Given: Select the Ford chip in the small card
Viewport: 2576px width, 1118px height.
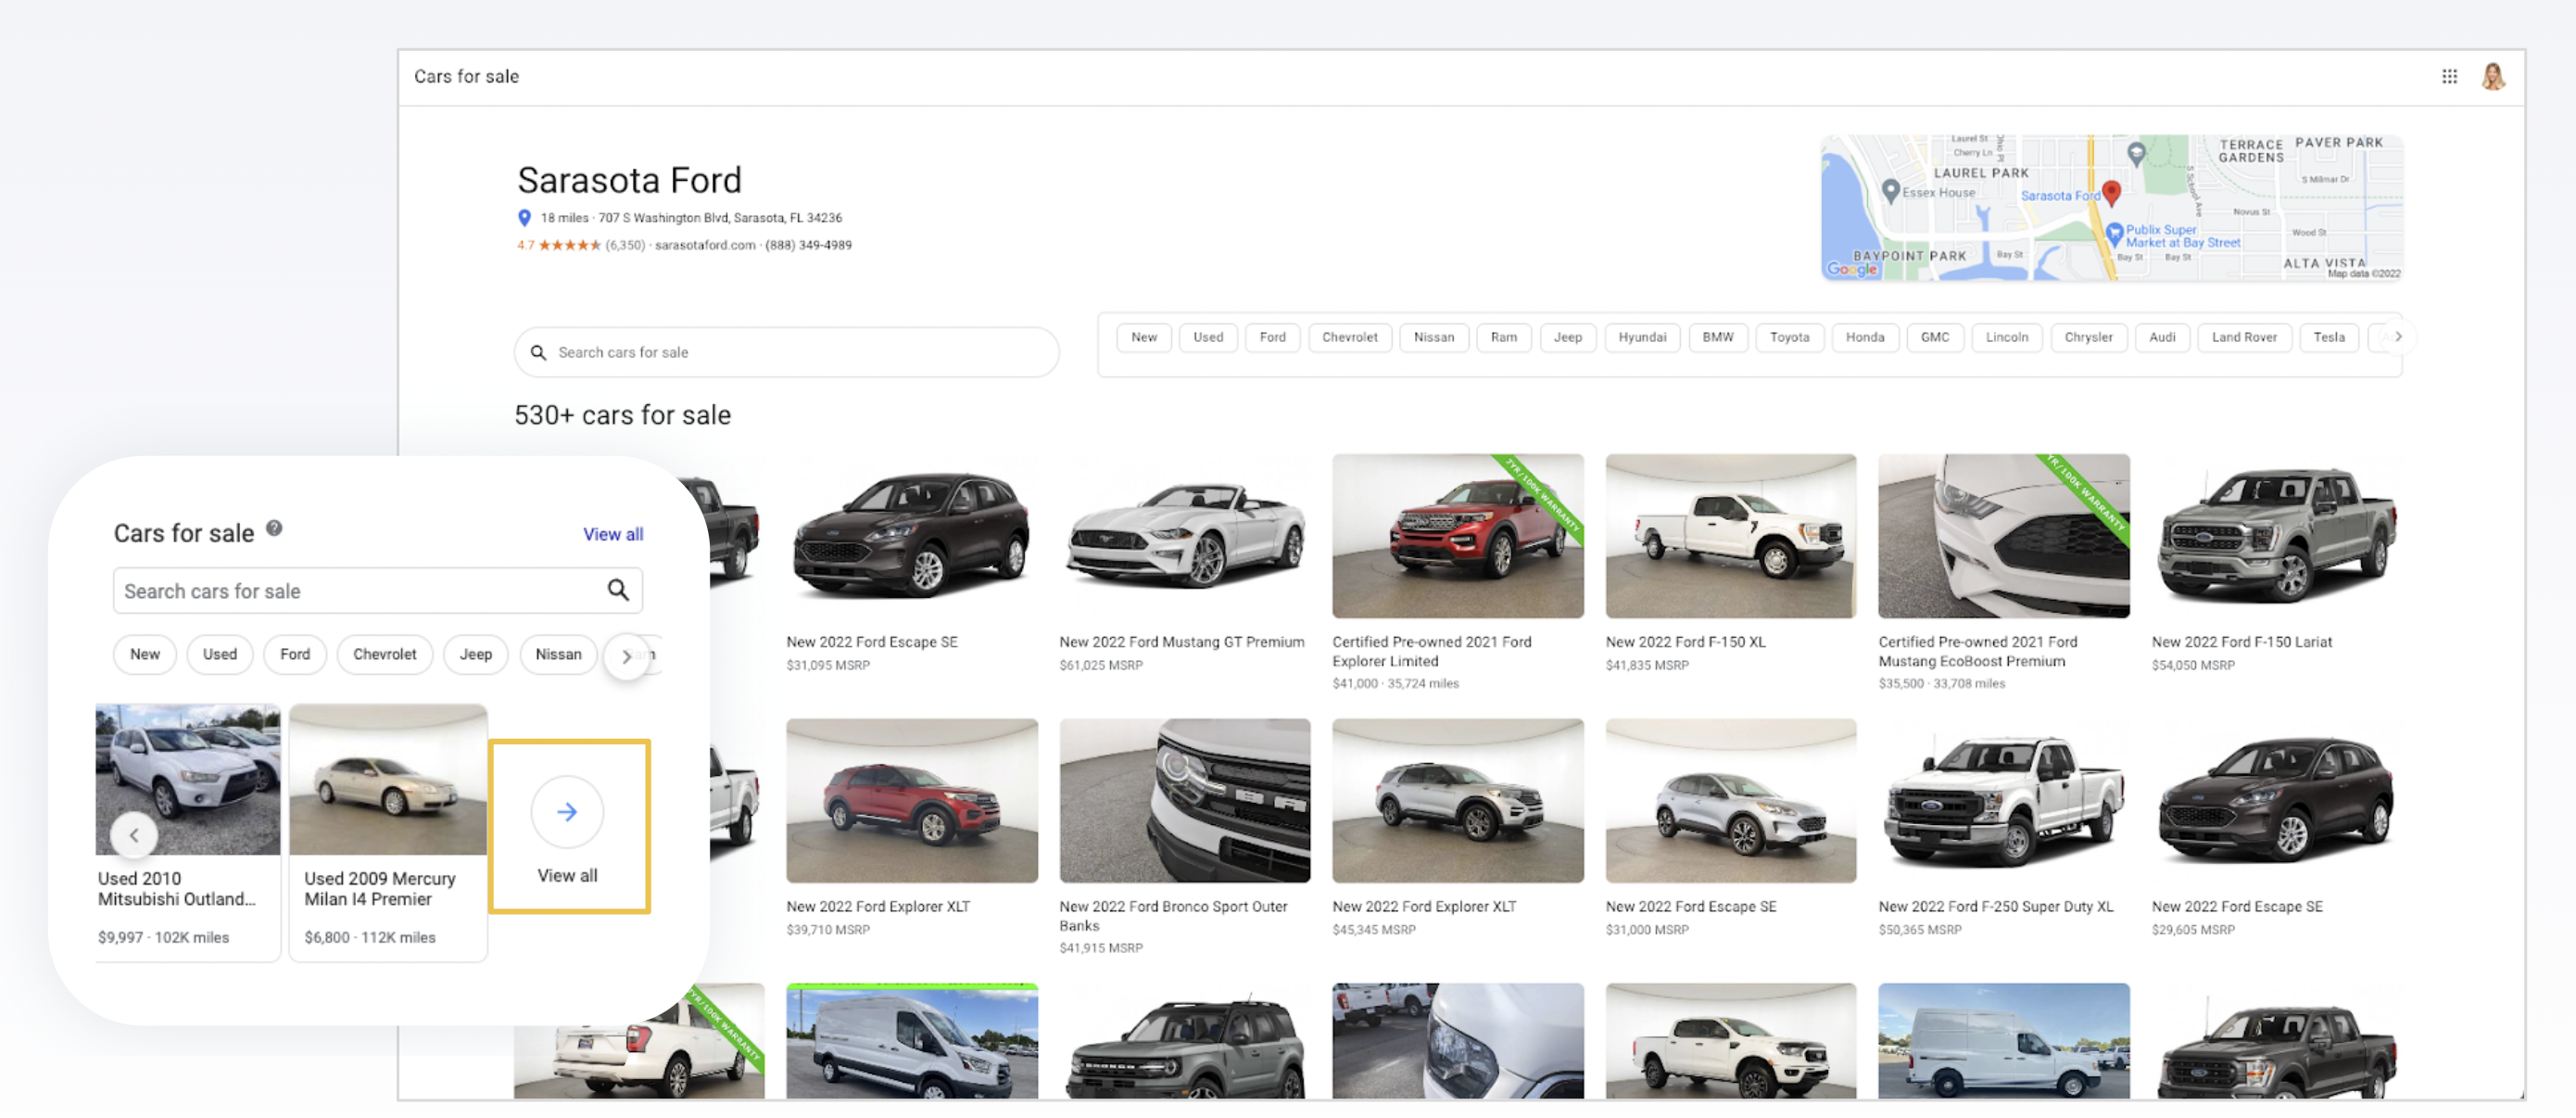Looking at the screenshot, I should (295, 654).
